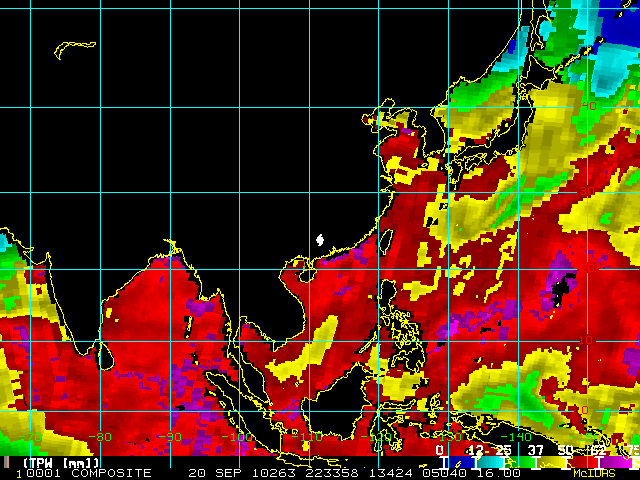The width and height of the screenshot is (640, 480).
Task: Click the Sri Lanka island outline
Action: [x=105, y=356]
